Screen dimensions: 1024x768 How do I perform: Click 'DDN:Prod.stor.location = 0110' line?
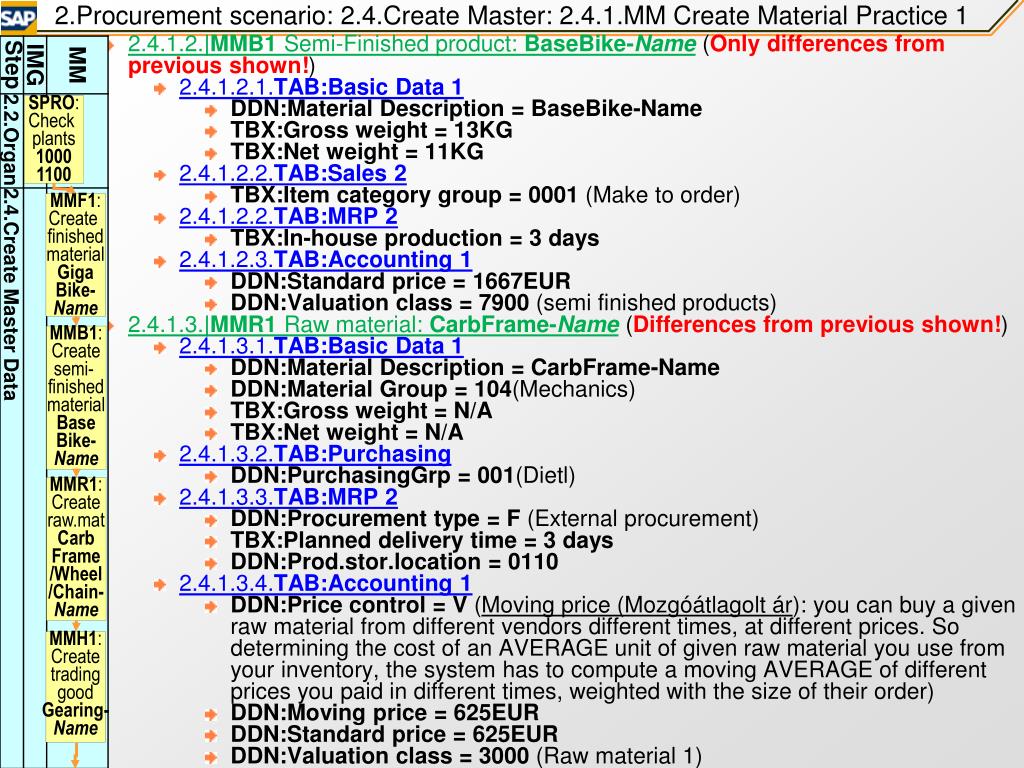click(x=394, y=562)
